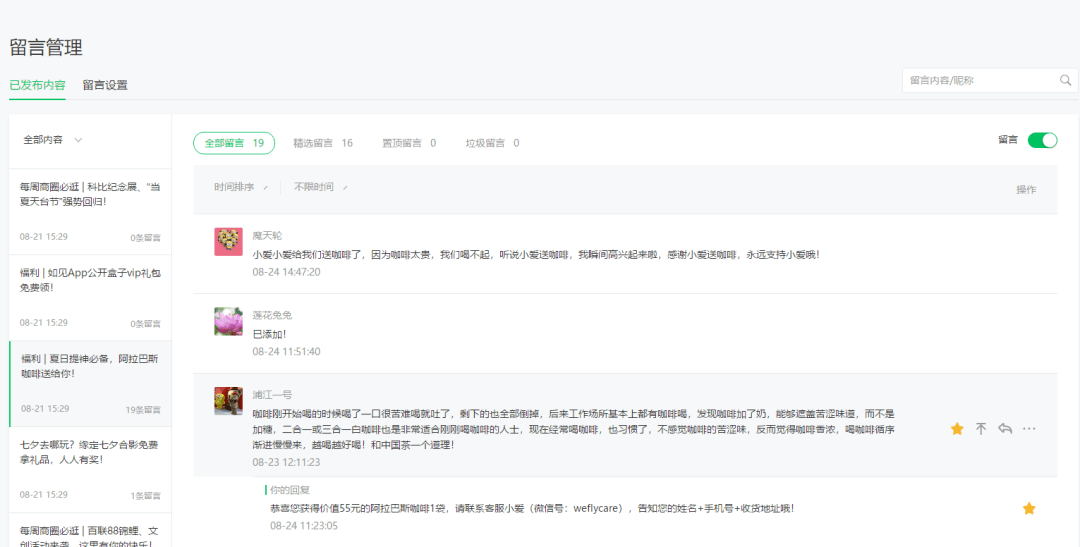Select the 已发布内容 tab
Viewport: 1080px width, 547px height.
click(37, 85)
